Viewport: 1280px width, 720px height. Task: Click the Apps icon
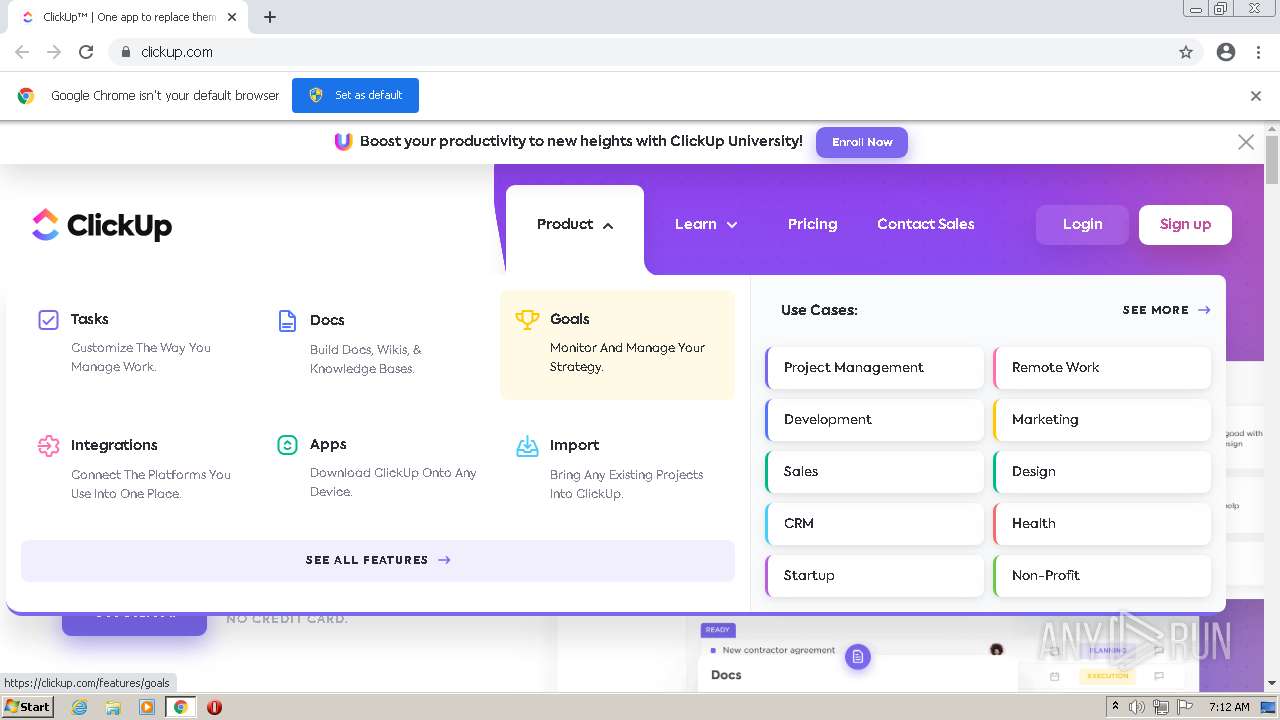coord(287,445)
